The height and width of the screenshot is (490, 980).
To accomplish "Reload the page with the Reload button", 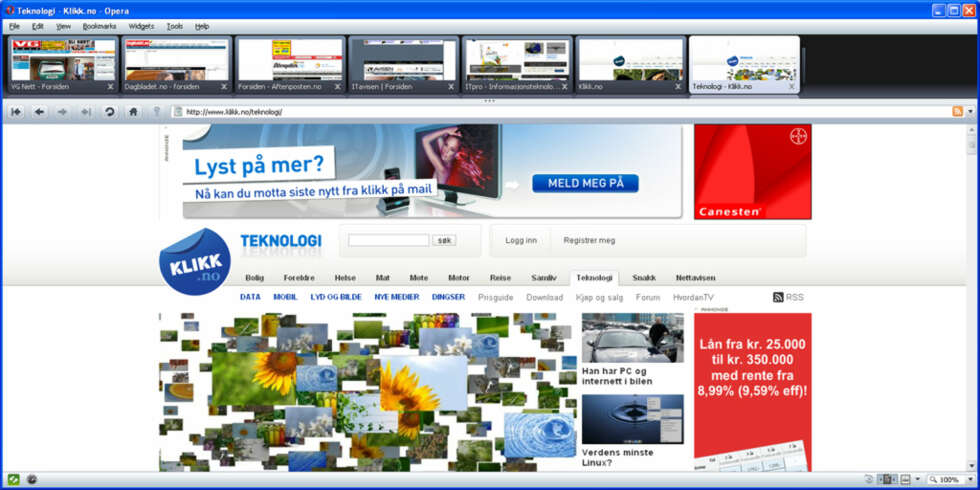I will click(109, 111).
